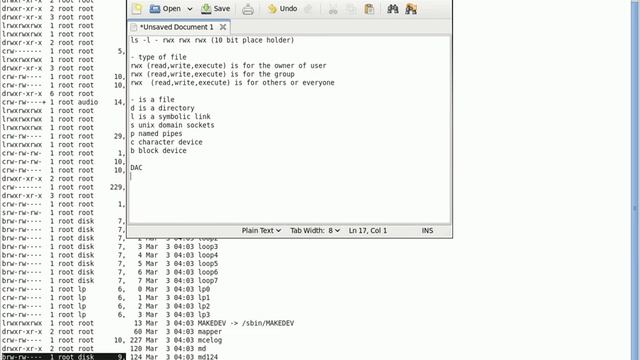Screen dimensions: 640x360
Task: Click the MAKEDEV symlink entry in the terminal
Action: point(148,323)
